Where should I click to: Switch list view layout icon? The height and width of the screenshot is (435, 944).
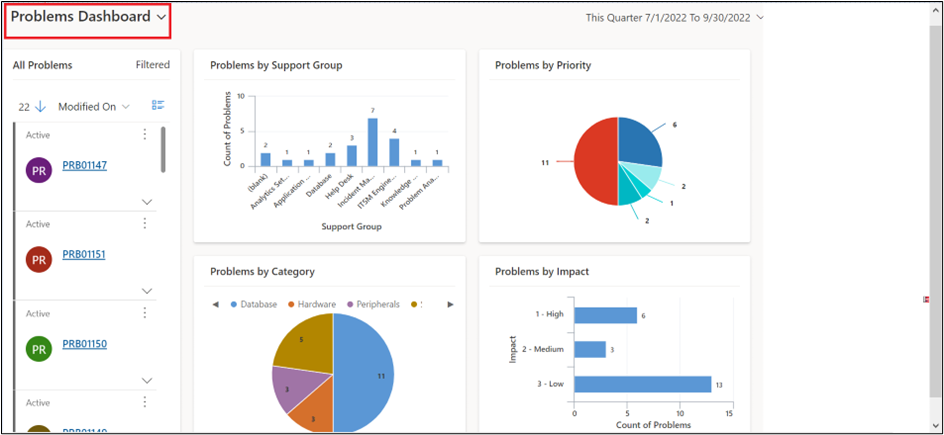[158, 106]
